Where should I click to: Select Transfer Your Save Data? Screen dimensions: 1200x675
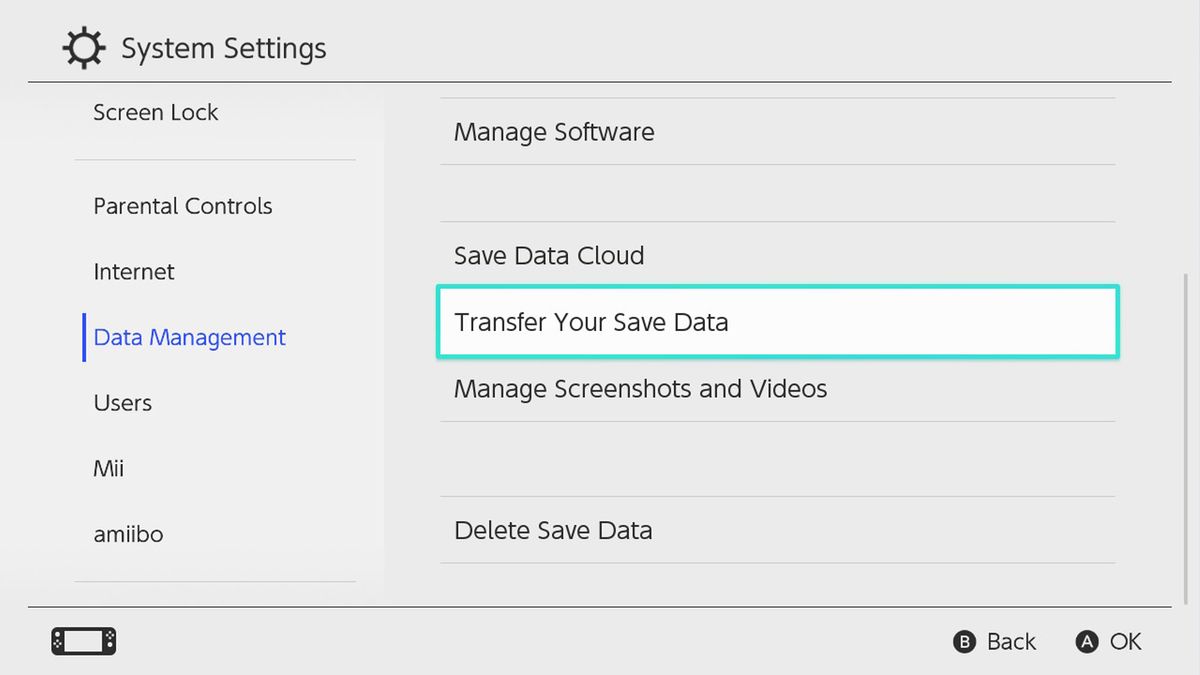[592, 322]
